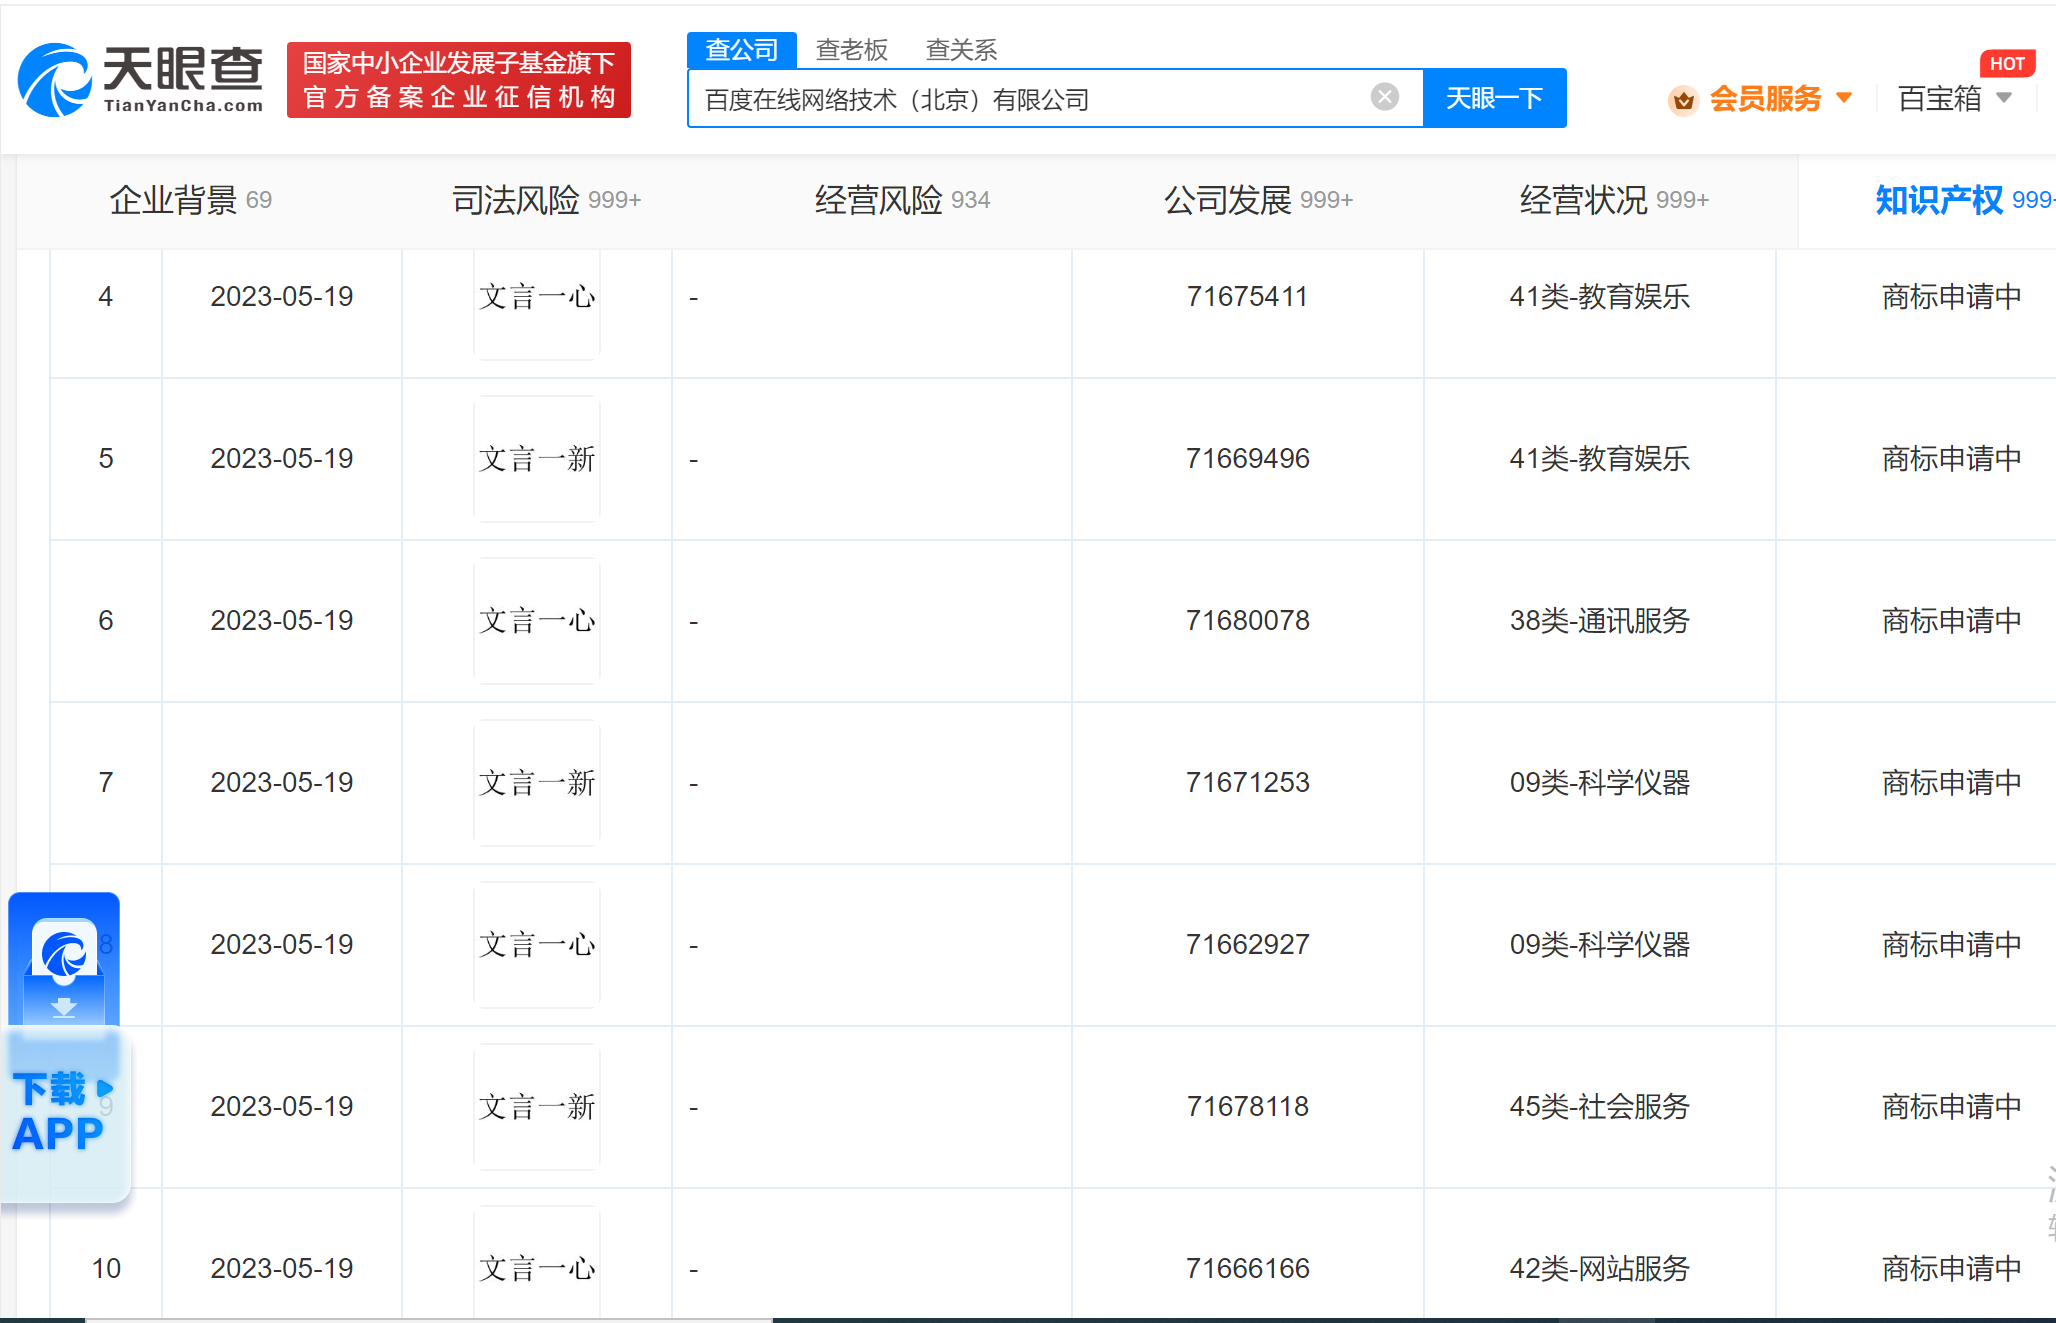This screenshot has height=1323, width=2056.
Task: Open the 司法风险 tab
Action: pos(545,200)
